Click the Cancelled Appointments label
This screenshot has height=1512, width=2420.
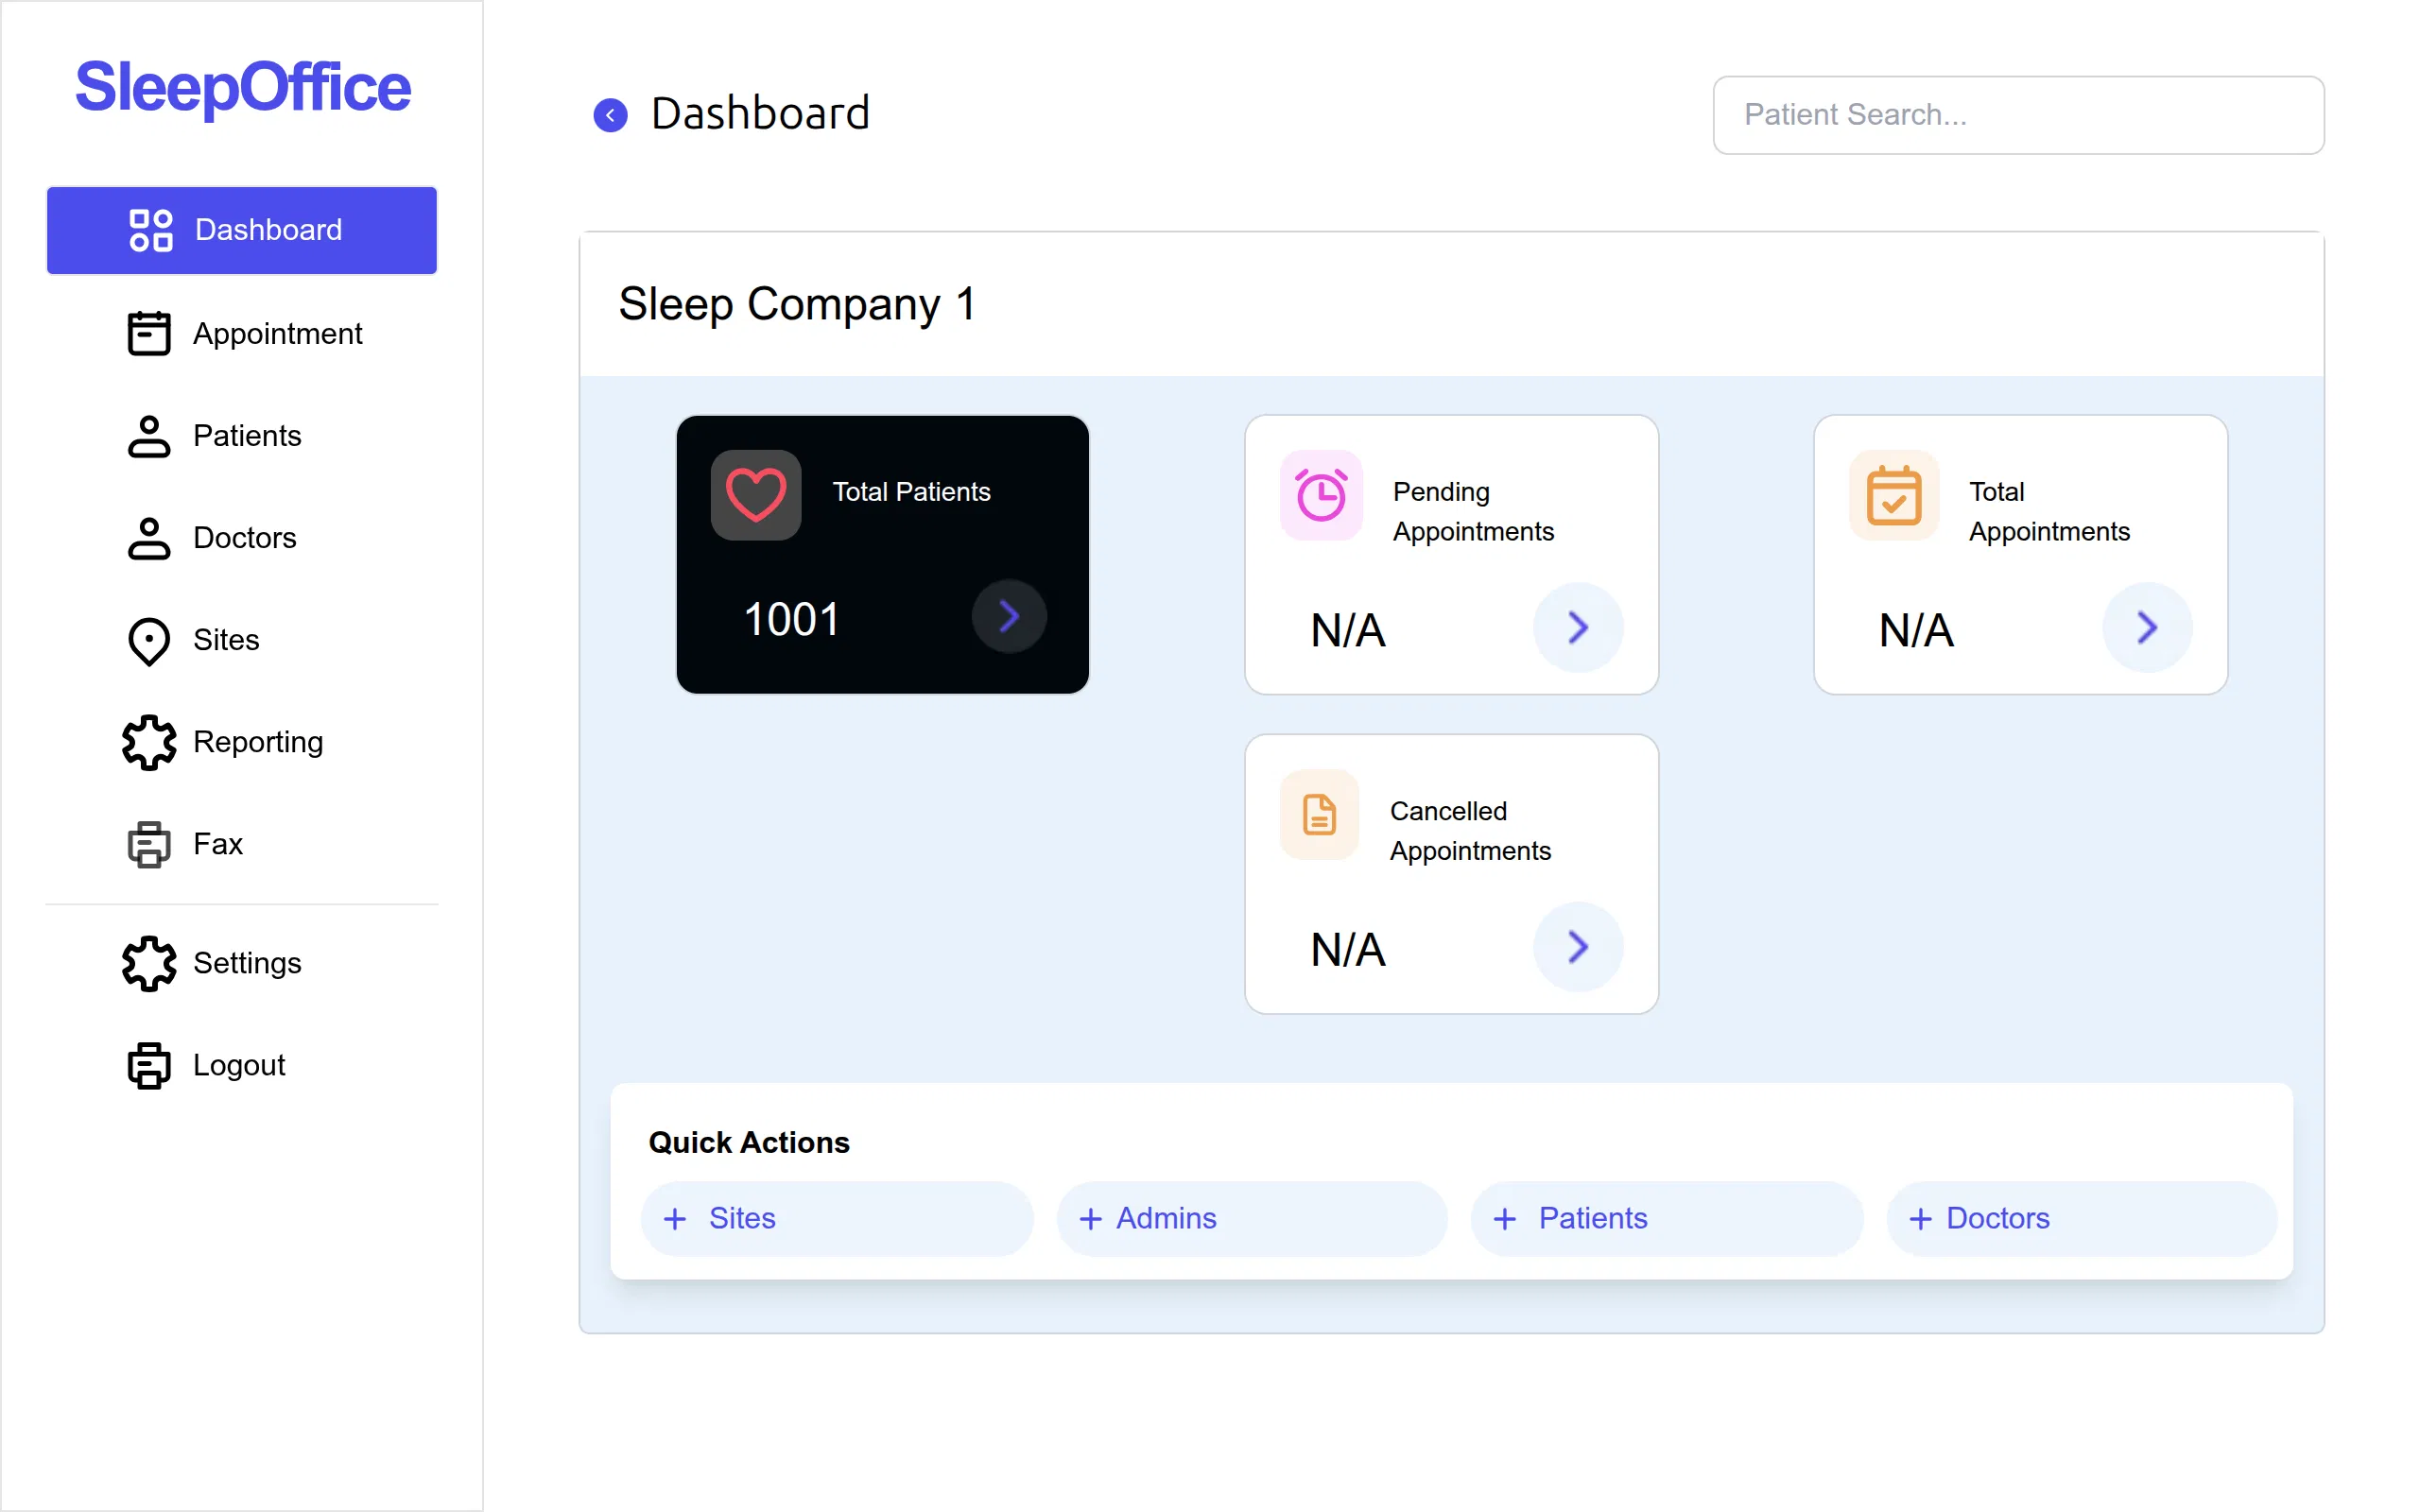pyautogui.click(x=1470, y=831)
